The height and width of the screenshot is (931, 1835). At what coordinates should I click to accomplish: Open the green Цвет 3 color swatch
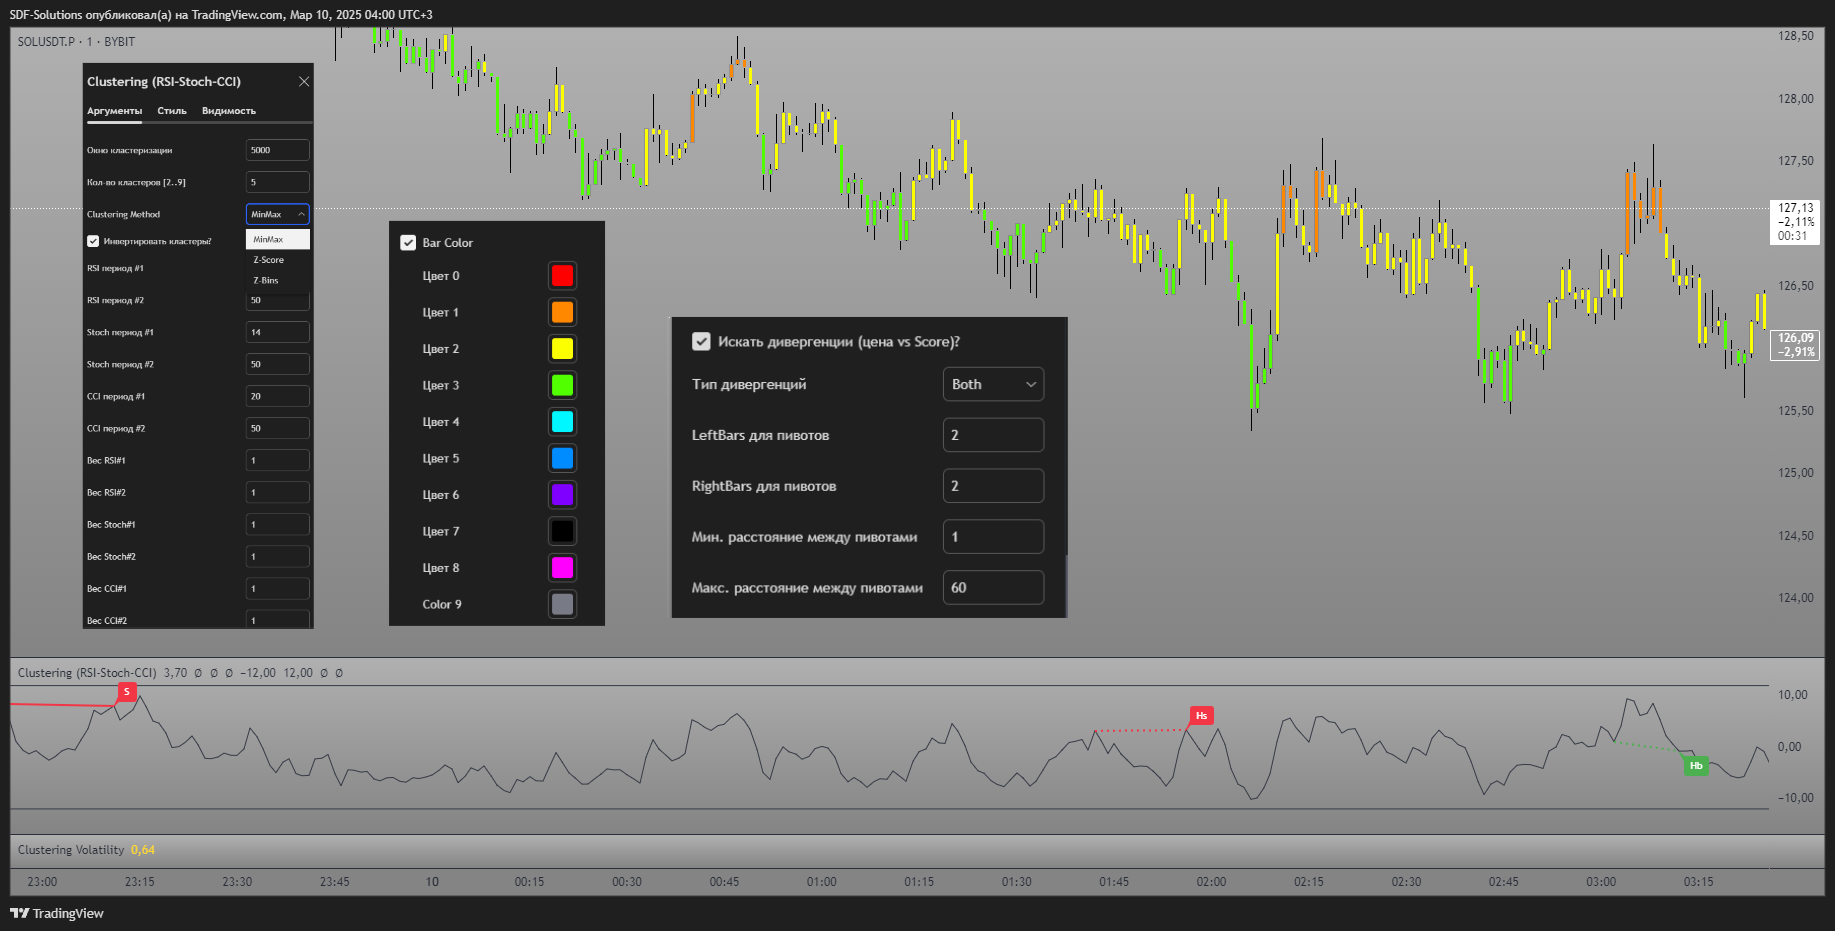[562, 385]
